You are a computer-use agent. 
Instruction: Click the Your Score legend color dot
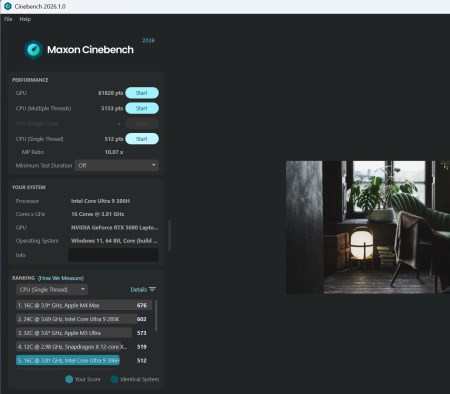point(69,379)
